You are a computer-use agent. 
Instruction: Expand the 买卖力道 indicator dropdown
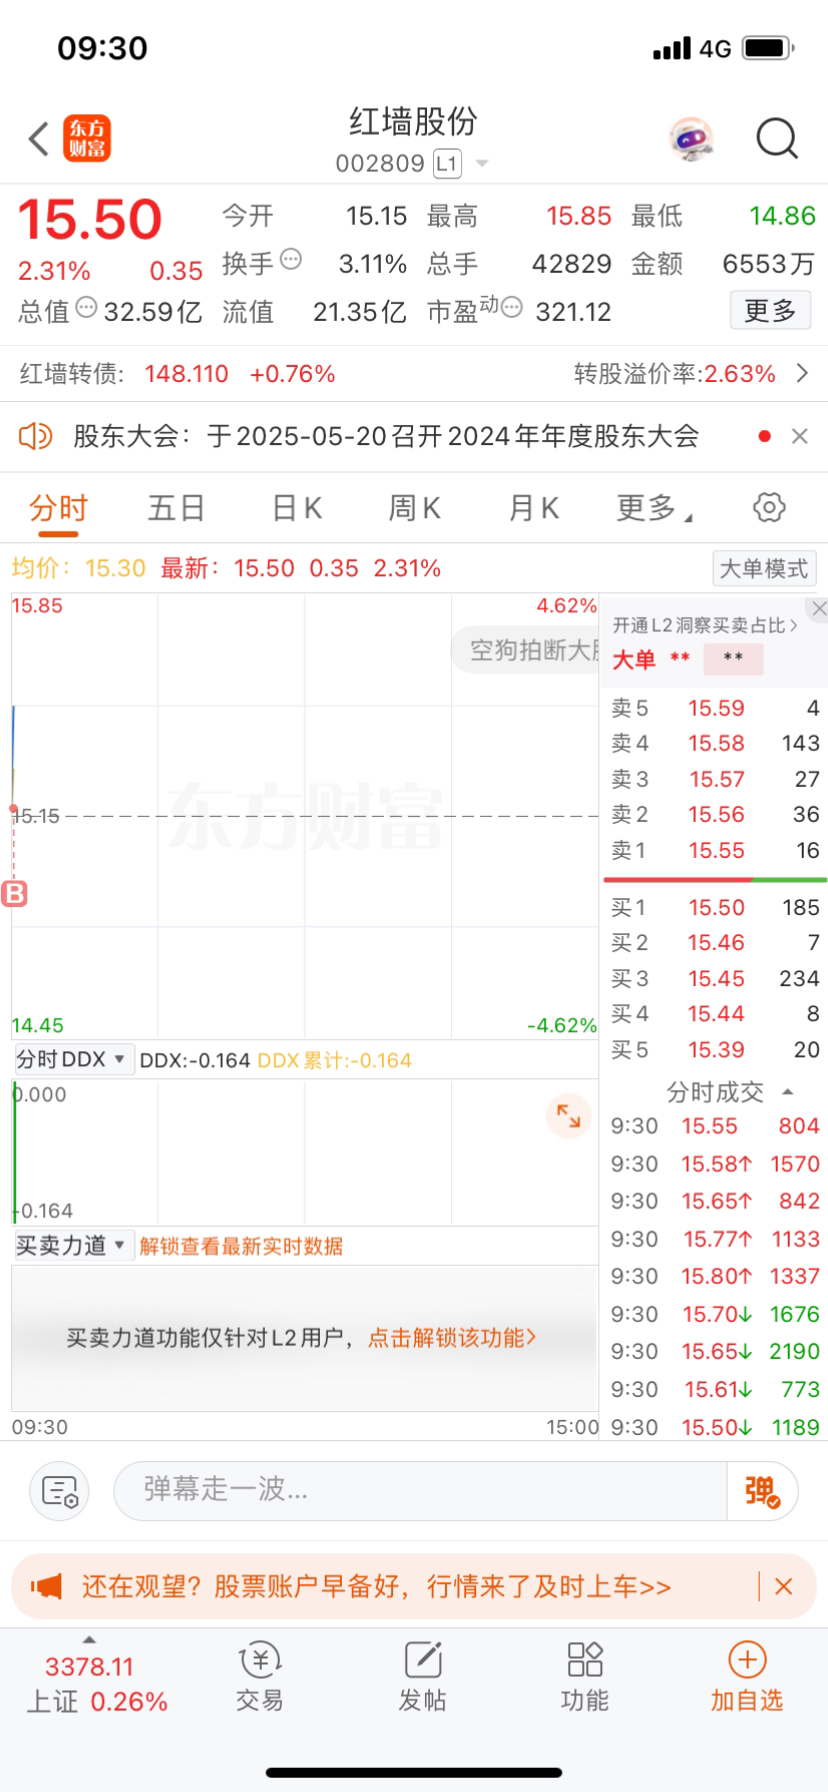pyautogui.click(x=72, y=1245)
